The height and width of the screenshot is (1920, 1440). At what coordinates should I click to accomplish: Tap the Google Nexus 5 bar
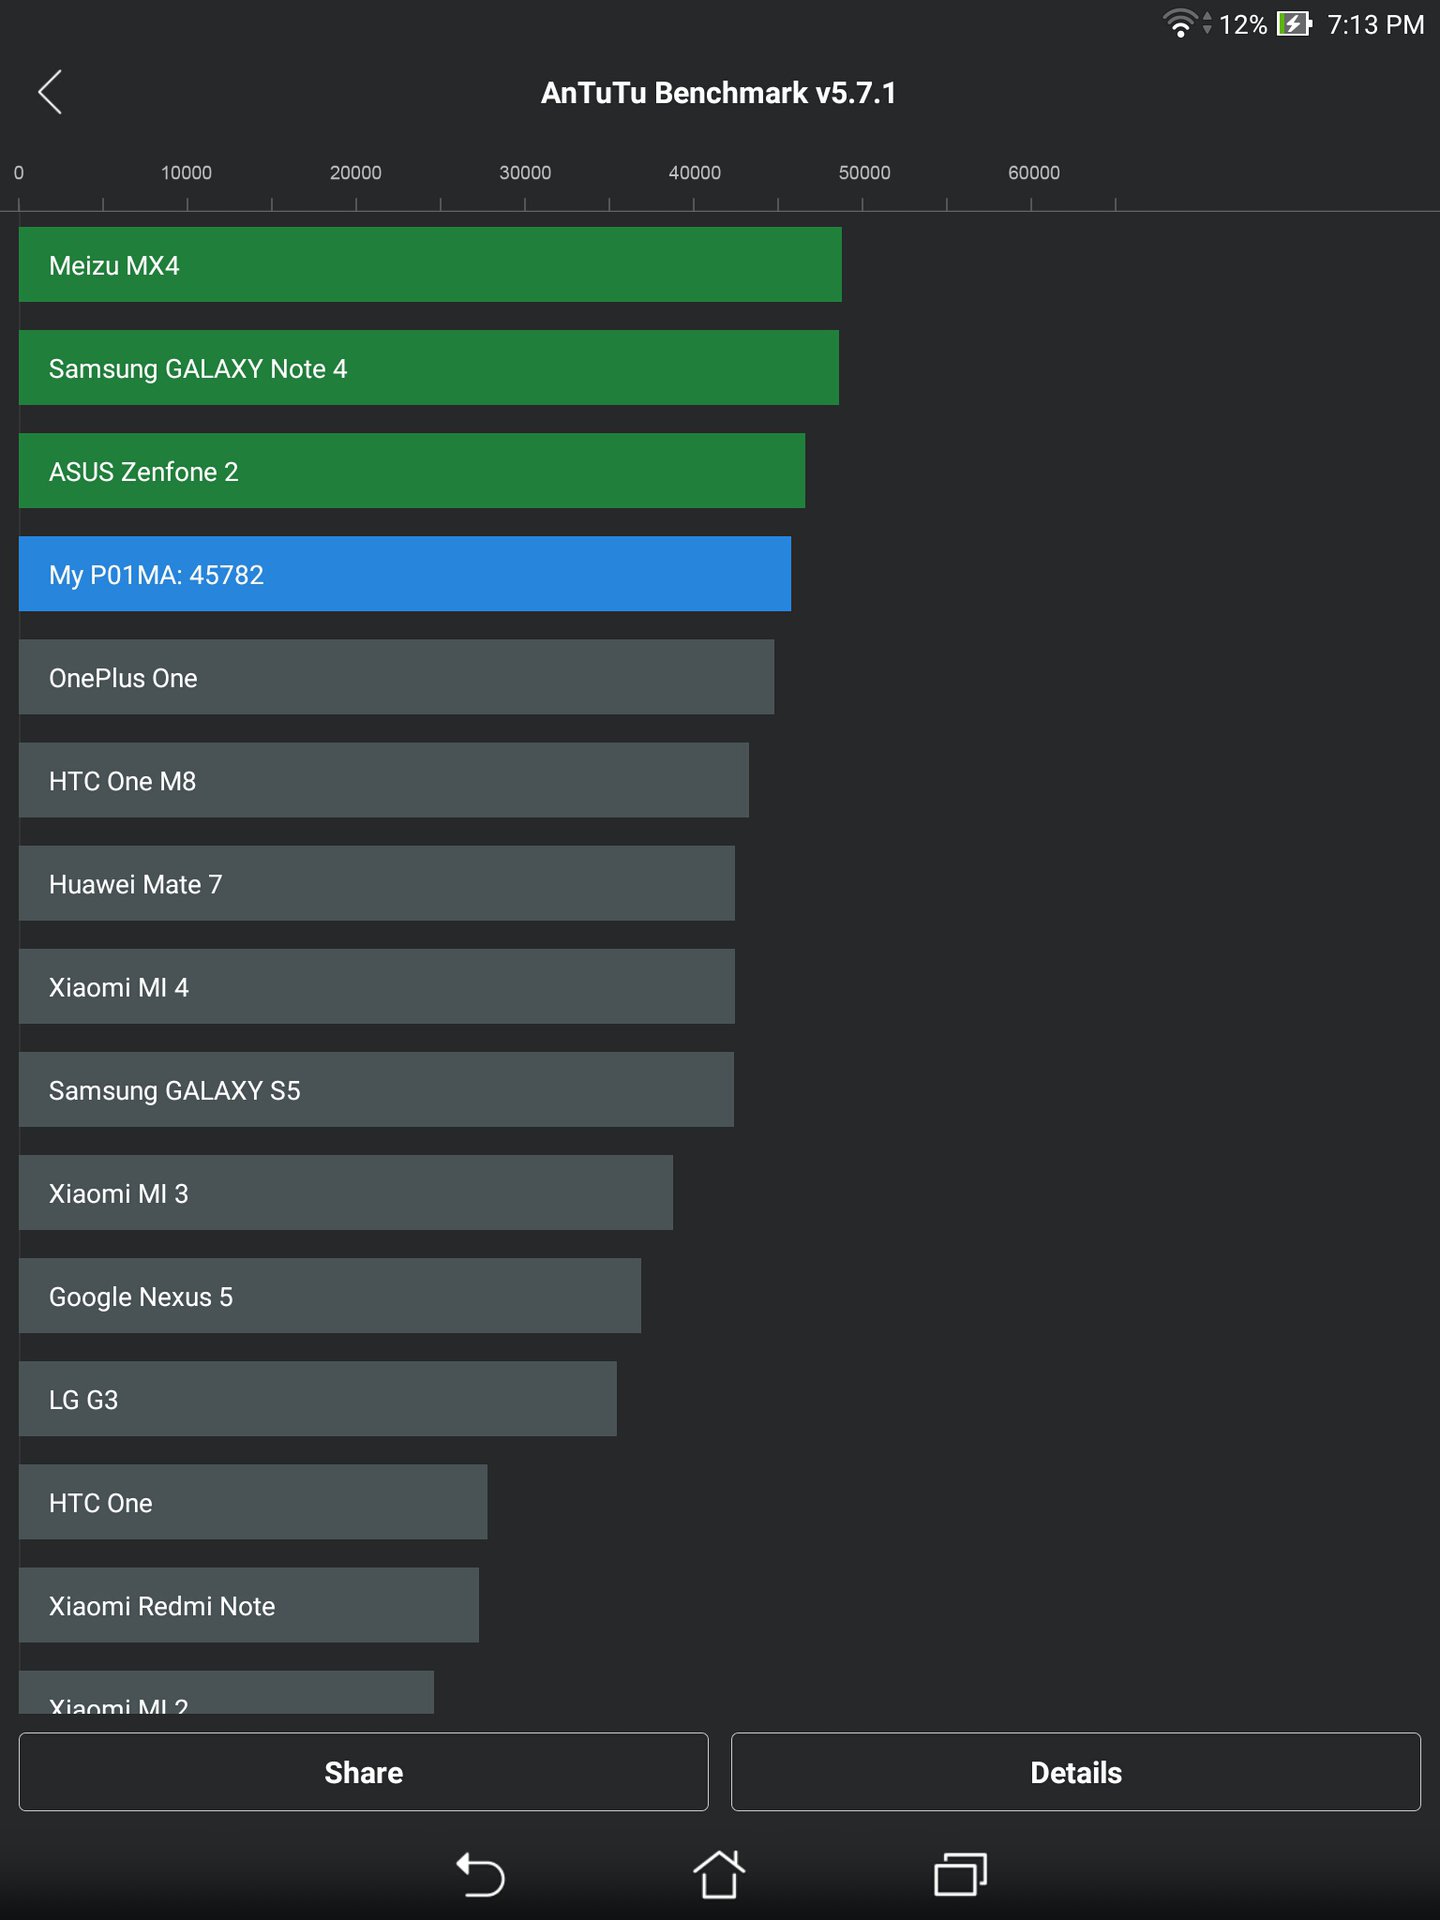tap(329, 1296)
